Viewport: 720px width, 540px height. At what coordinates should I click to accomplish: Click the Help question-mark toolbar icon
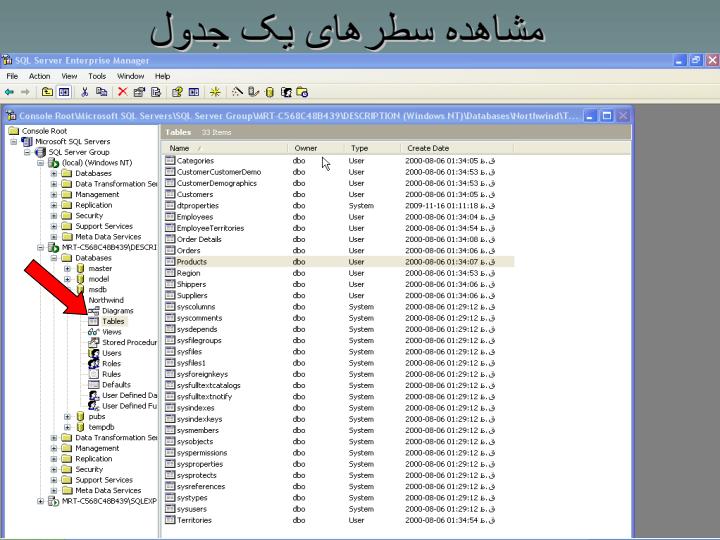tap(177, 92)
